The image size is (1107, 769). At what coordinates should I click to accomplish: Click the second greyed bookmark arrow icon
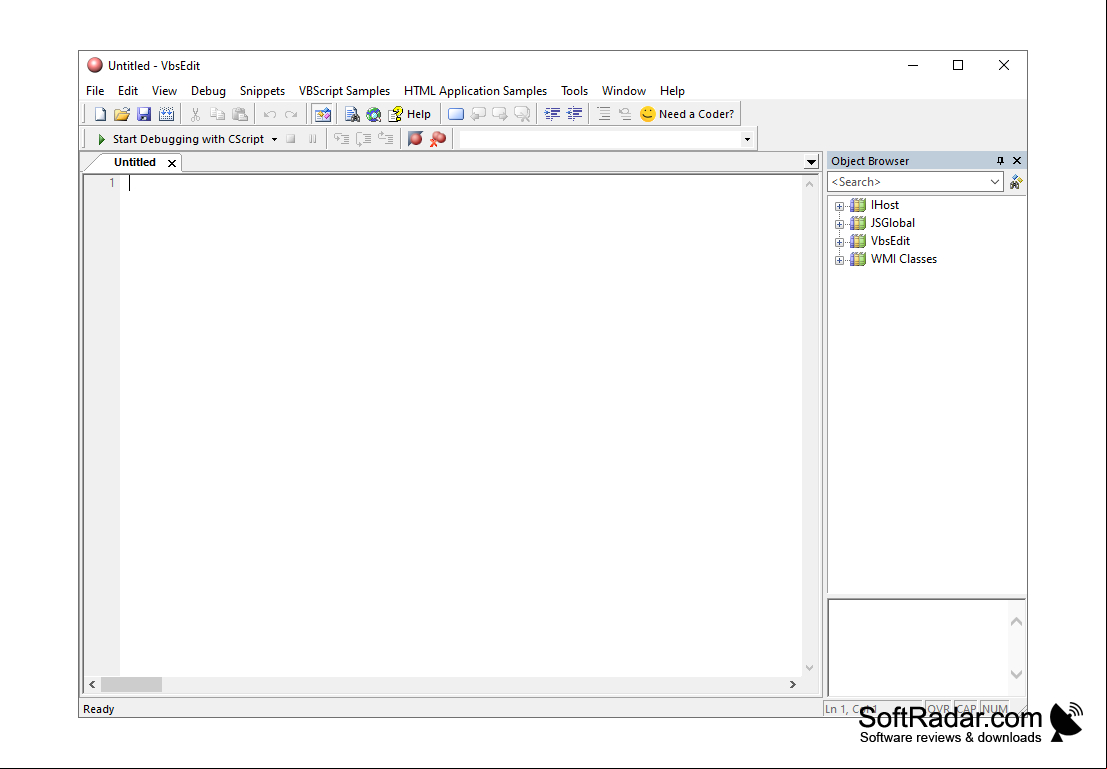pos(500,114)
